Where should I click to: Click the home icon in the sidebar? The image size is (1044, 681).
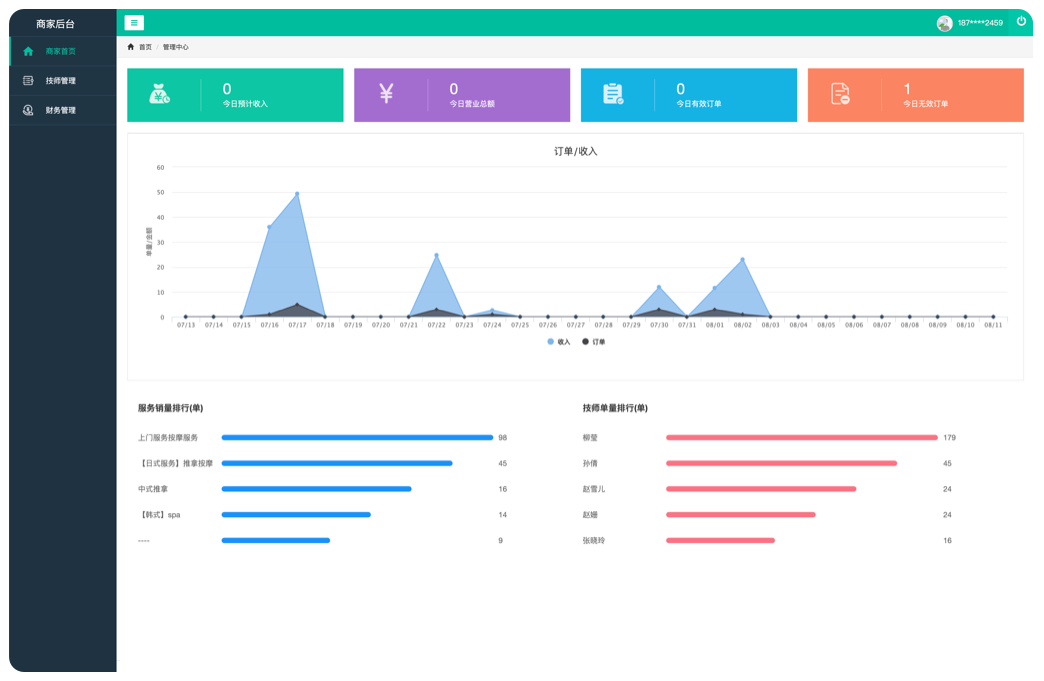[x=28, y=51]
